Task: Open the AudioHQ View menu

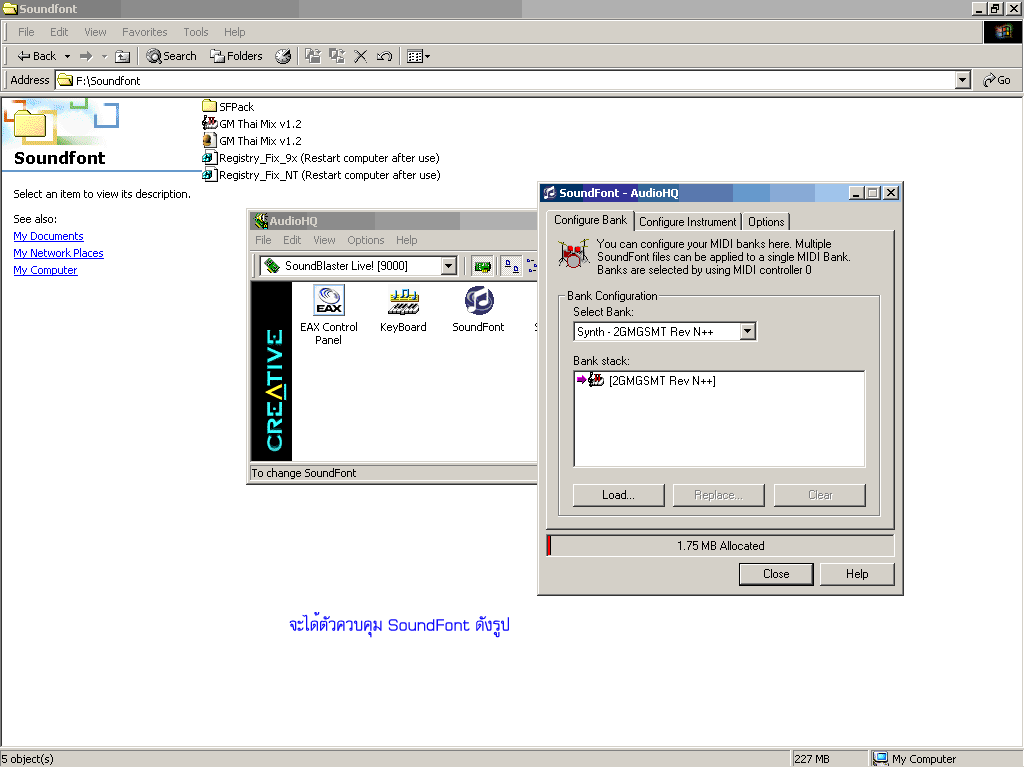Action: (x=324, y=240)
